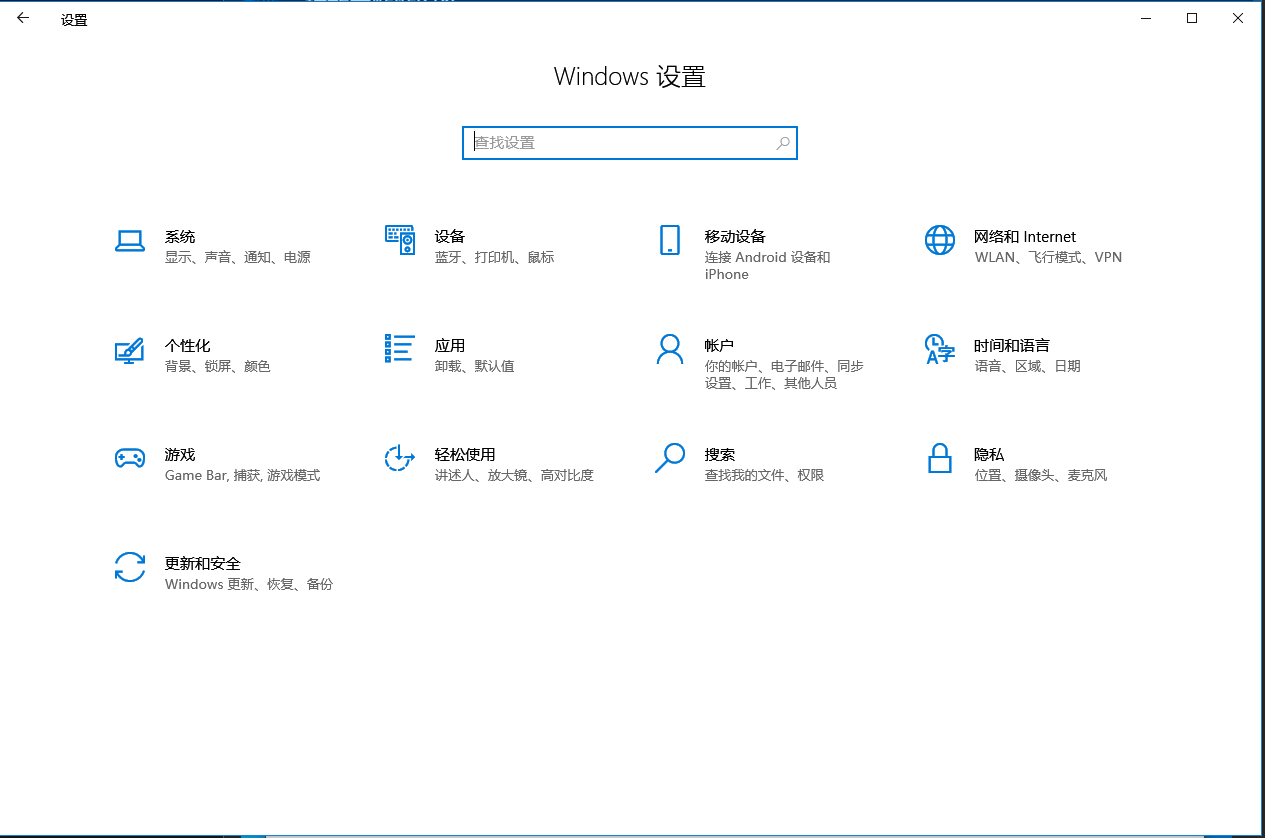Image resolution: width=1265 pixels, height=838 pixels.
Task: Open the 更新和安全 refresh arrows icon
Action: tap(130, 567)
